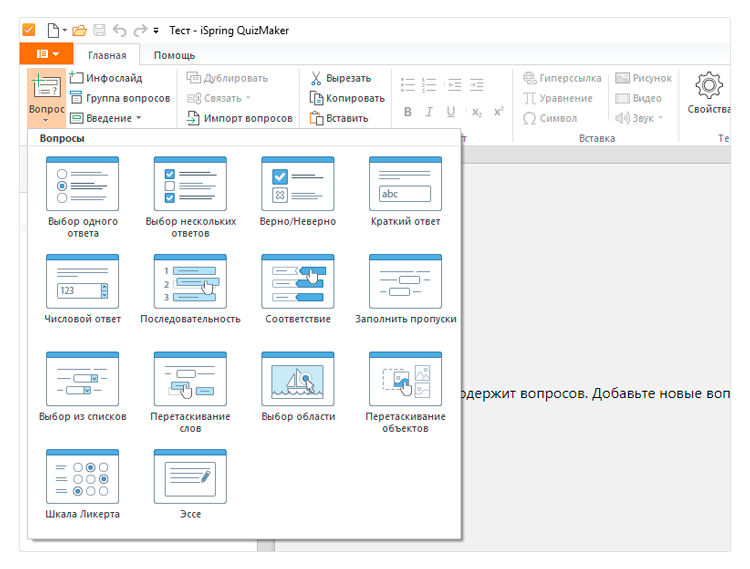The width and height of the screenshot is (750, 569).
Task: Click Вырезать to cut
Action: pyautogui.click(x=341, y=78)
